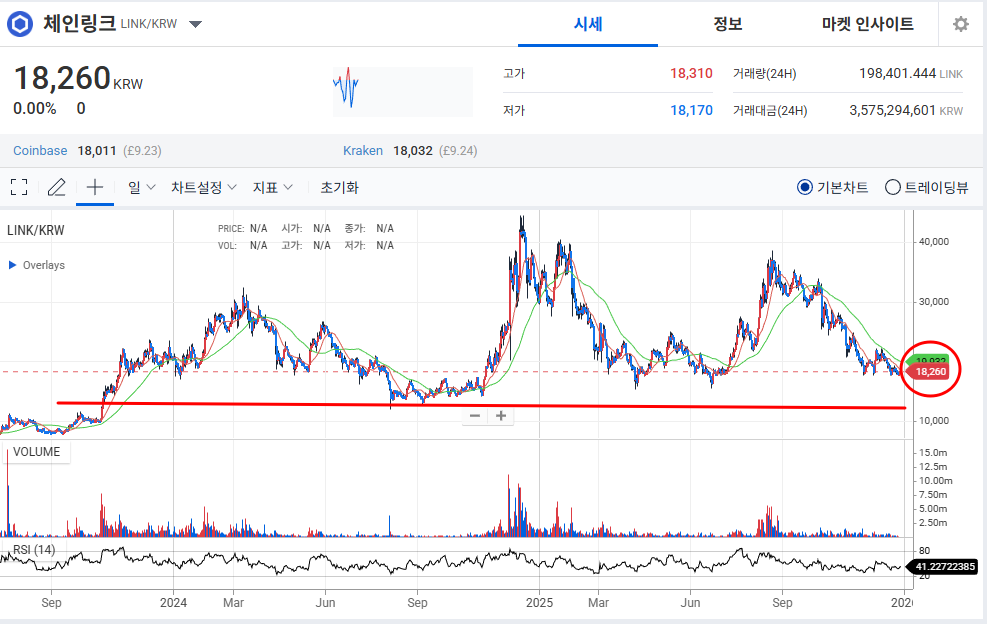Switch to the 정보 tab
This screenshot has width=987, height=624.
(727, 24)
